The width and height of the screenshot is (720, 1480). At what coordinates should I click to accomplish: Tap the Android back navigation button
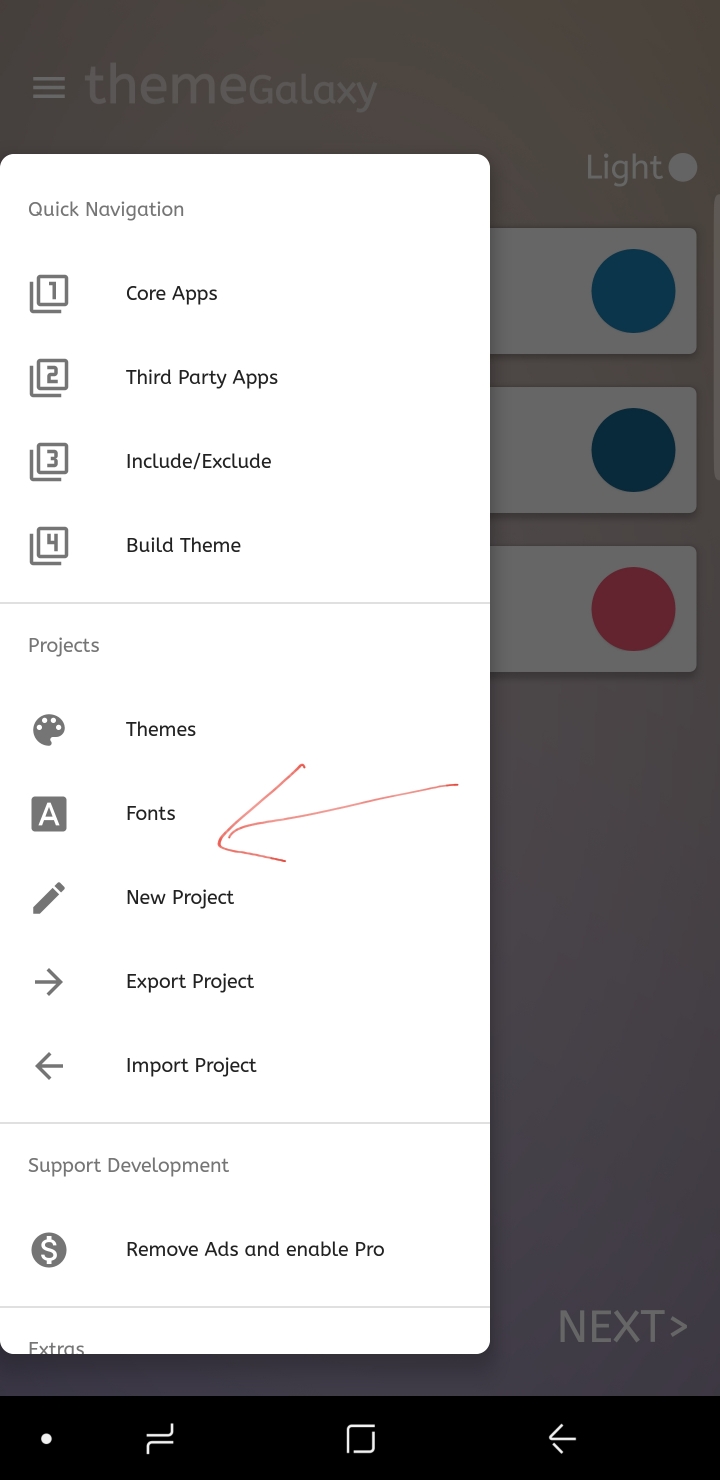pos(562,1439)
